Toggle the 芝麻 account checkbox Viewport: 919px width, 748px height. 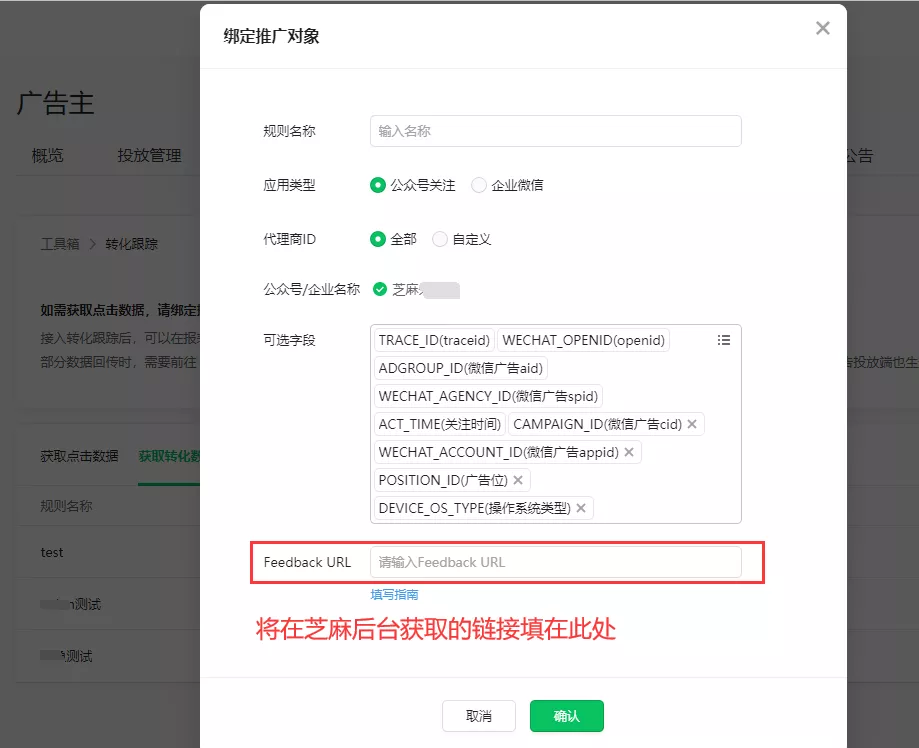[379, 291]
